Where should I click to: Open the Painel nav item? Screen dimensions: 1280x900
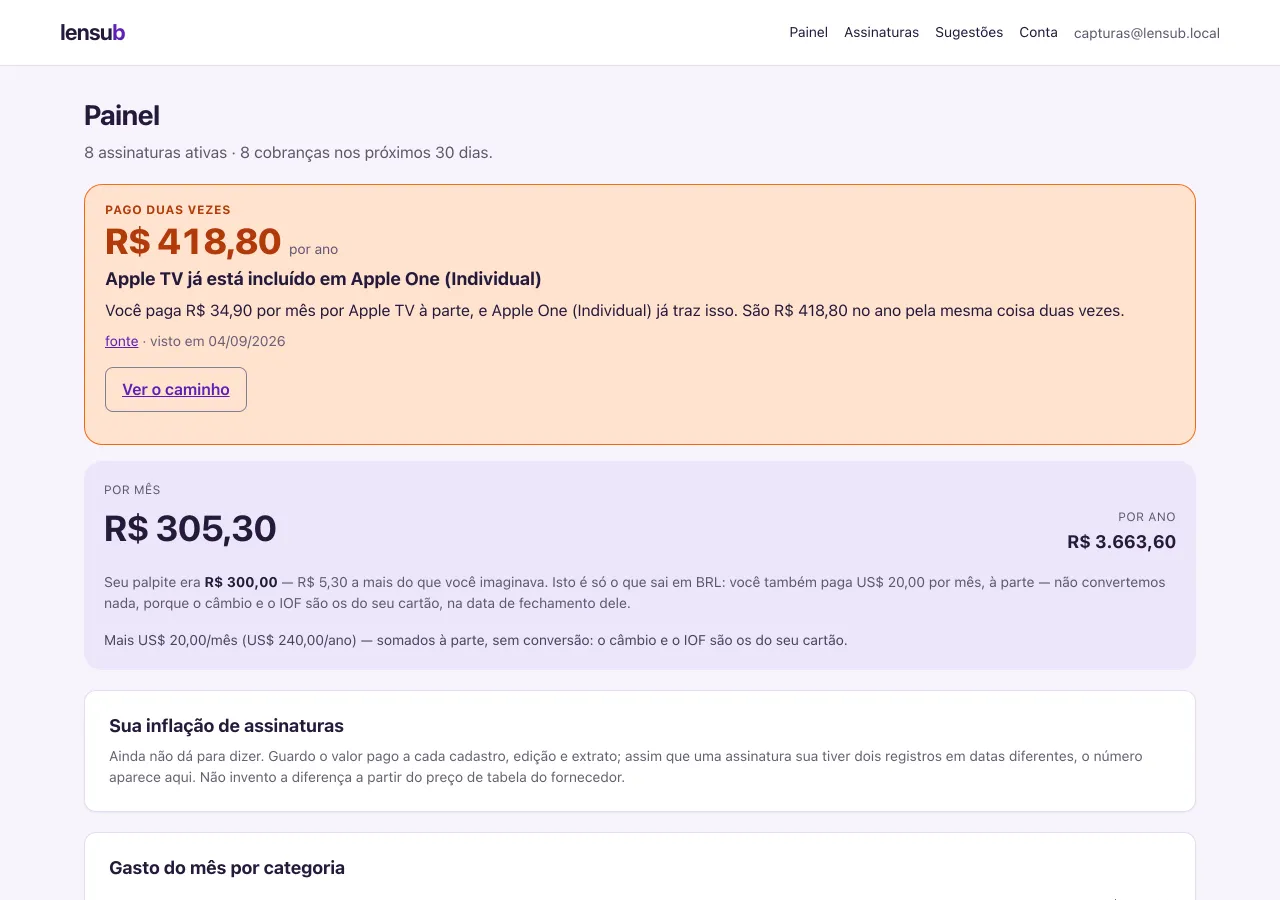[808, 32]
